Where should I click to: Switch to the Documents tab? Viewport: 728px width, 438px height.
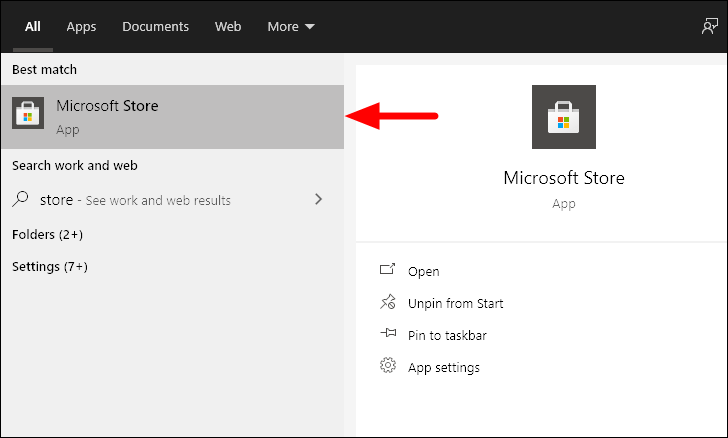[x=156, y=26]
